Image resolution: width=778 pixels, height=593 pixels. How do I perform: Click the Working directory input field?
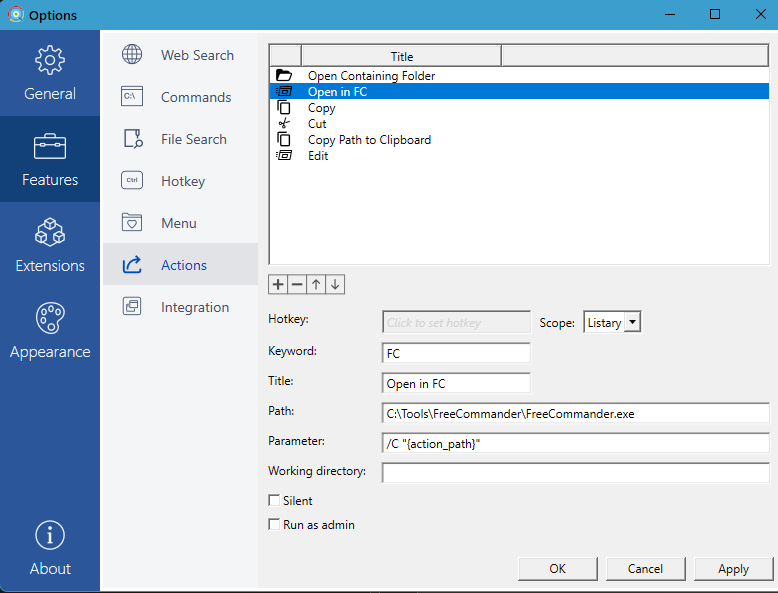click(575, 472)
